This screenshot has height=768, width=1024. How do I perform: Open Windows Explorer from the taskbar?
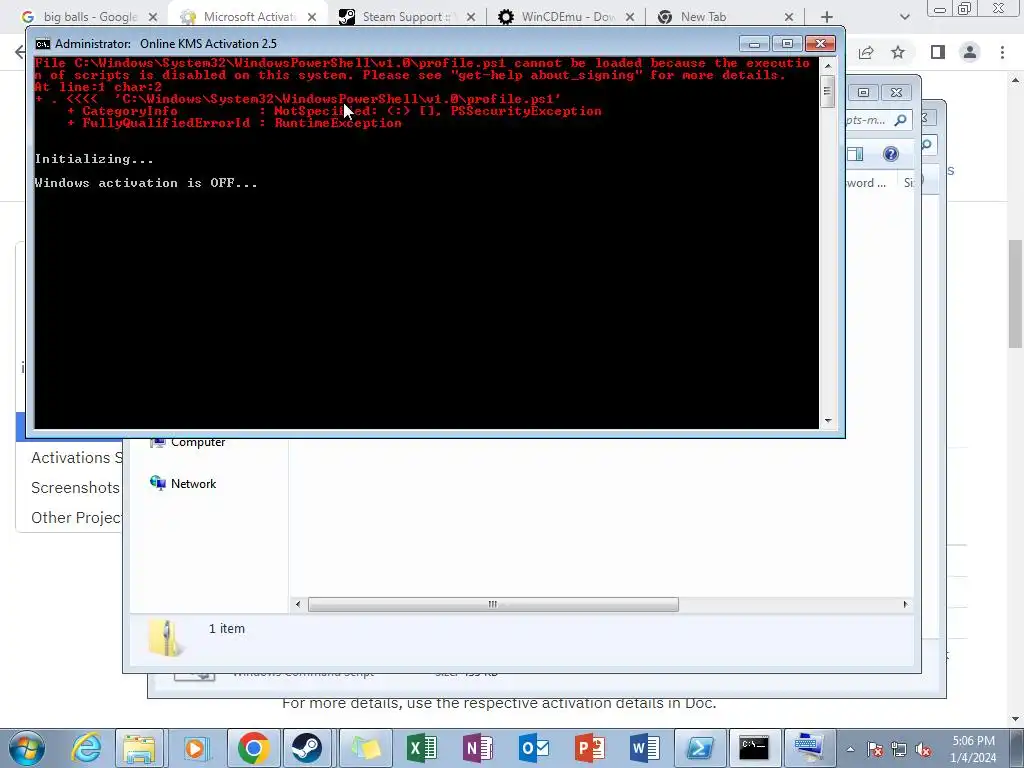point(140,748)
